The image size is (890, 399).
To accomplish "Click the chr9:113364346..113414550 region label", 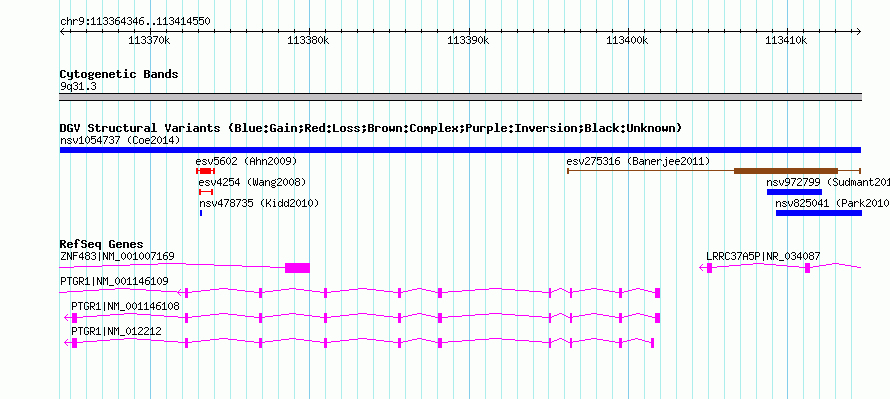I will pos(135,22).
